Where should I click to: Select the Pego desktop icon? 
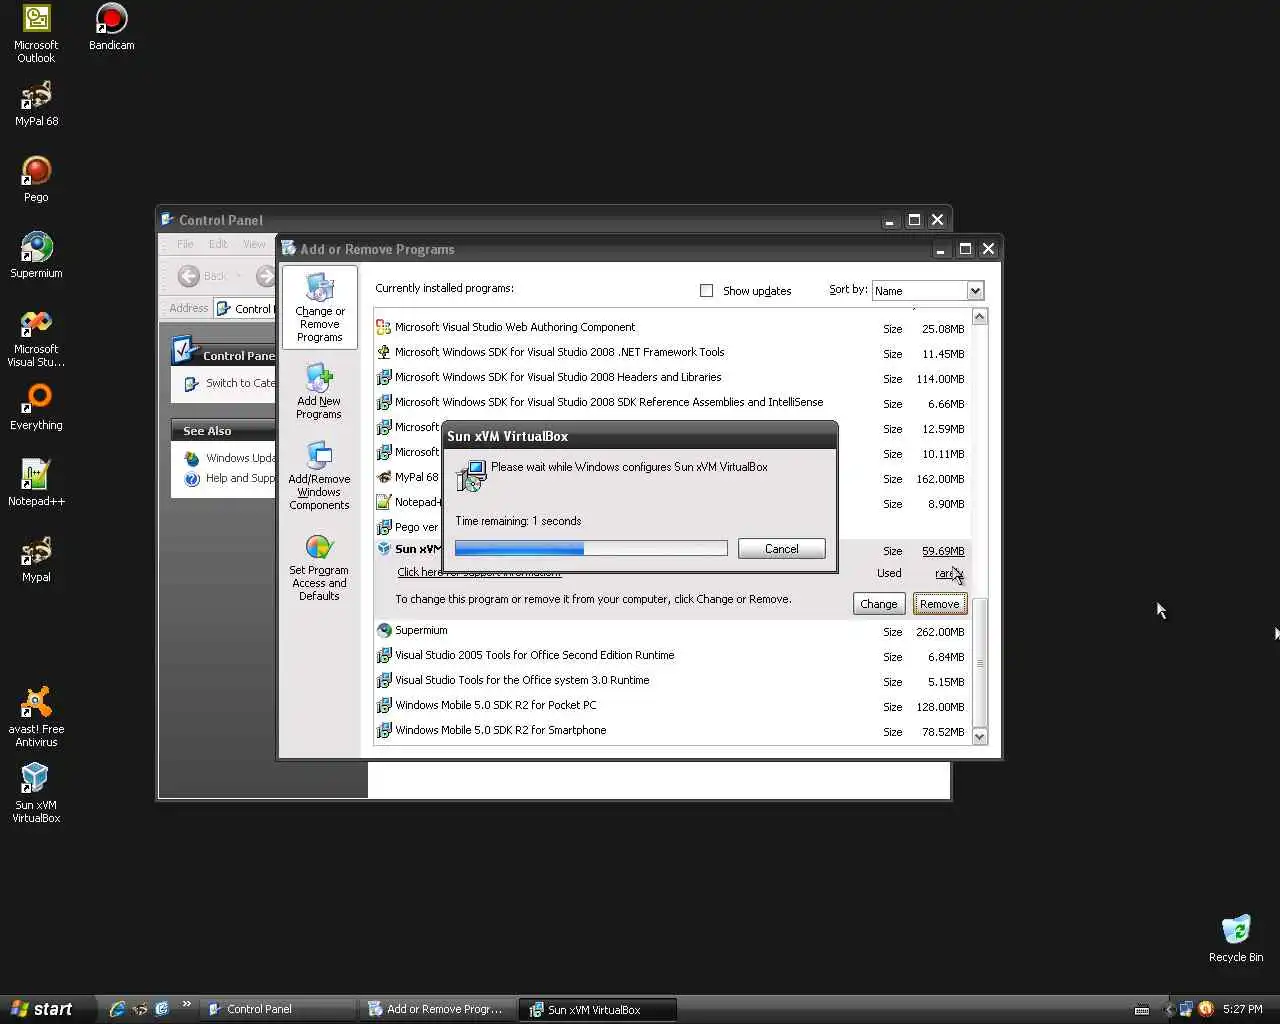[36, 179]
